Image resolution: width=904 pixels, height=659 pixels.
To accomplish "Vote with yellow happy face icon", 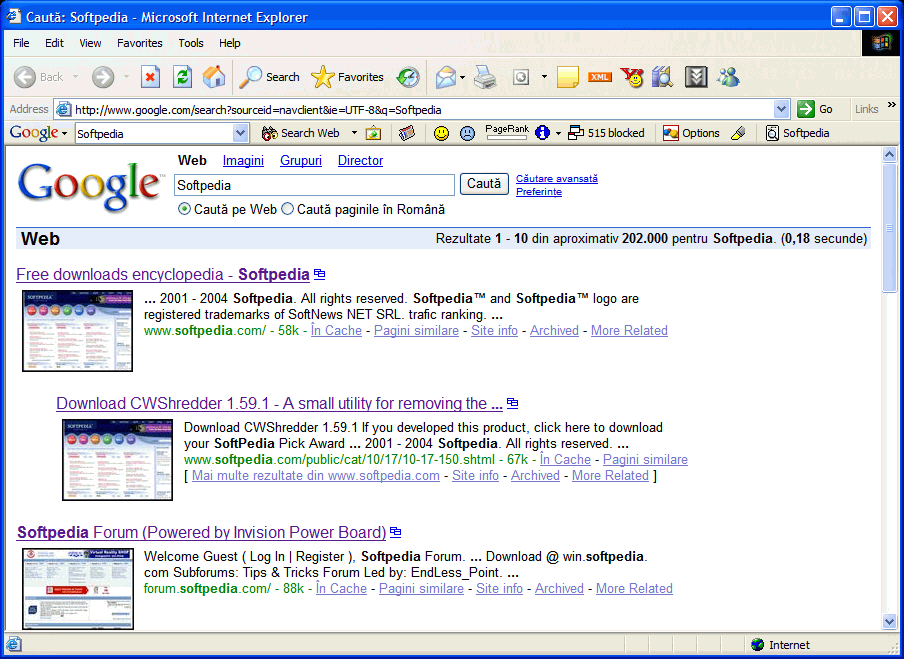I will [x=441, y=133].
